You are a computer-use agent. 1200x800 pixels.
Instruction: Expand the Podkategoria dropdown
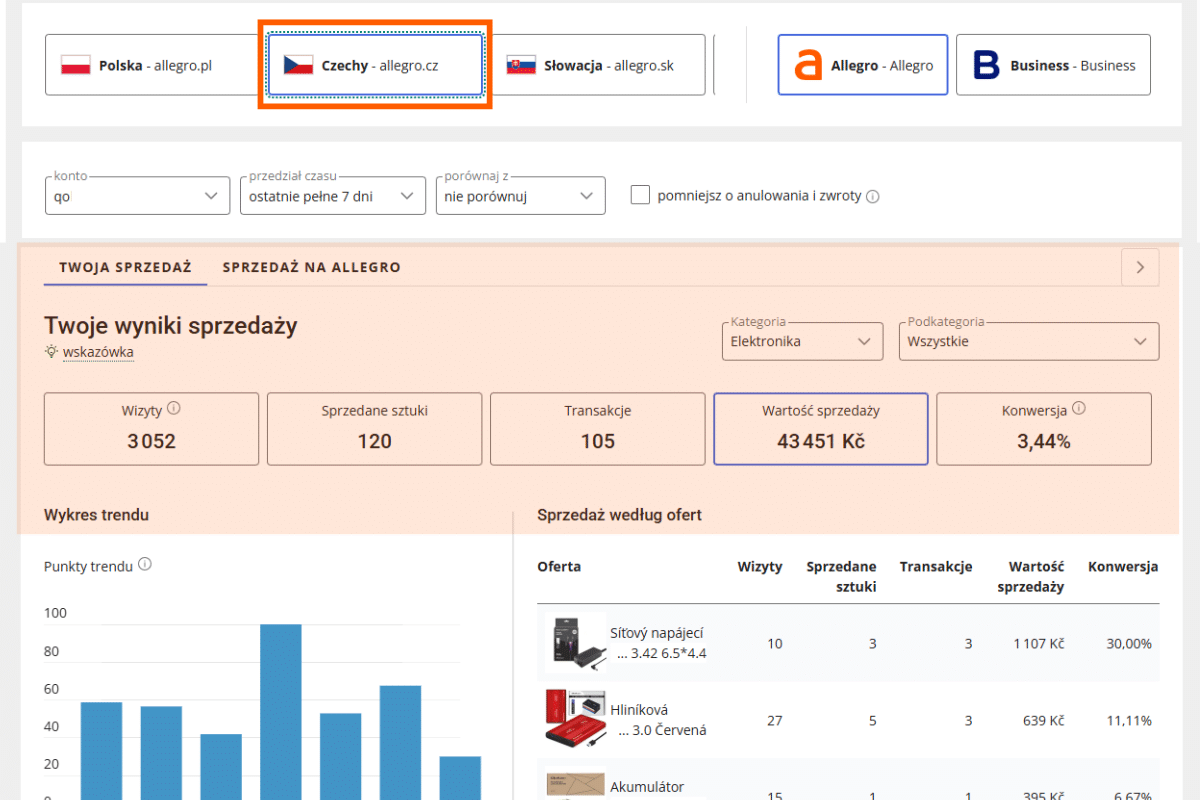click(1029, 341)
